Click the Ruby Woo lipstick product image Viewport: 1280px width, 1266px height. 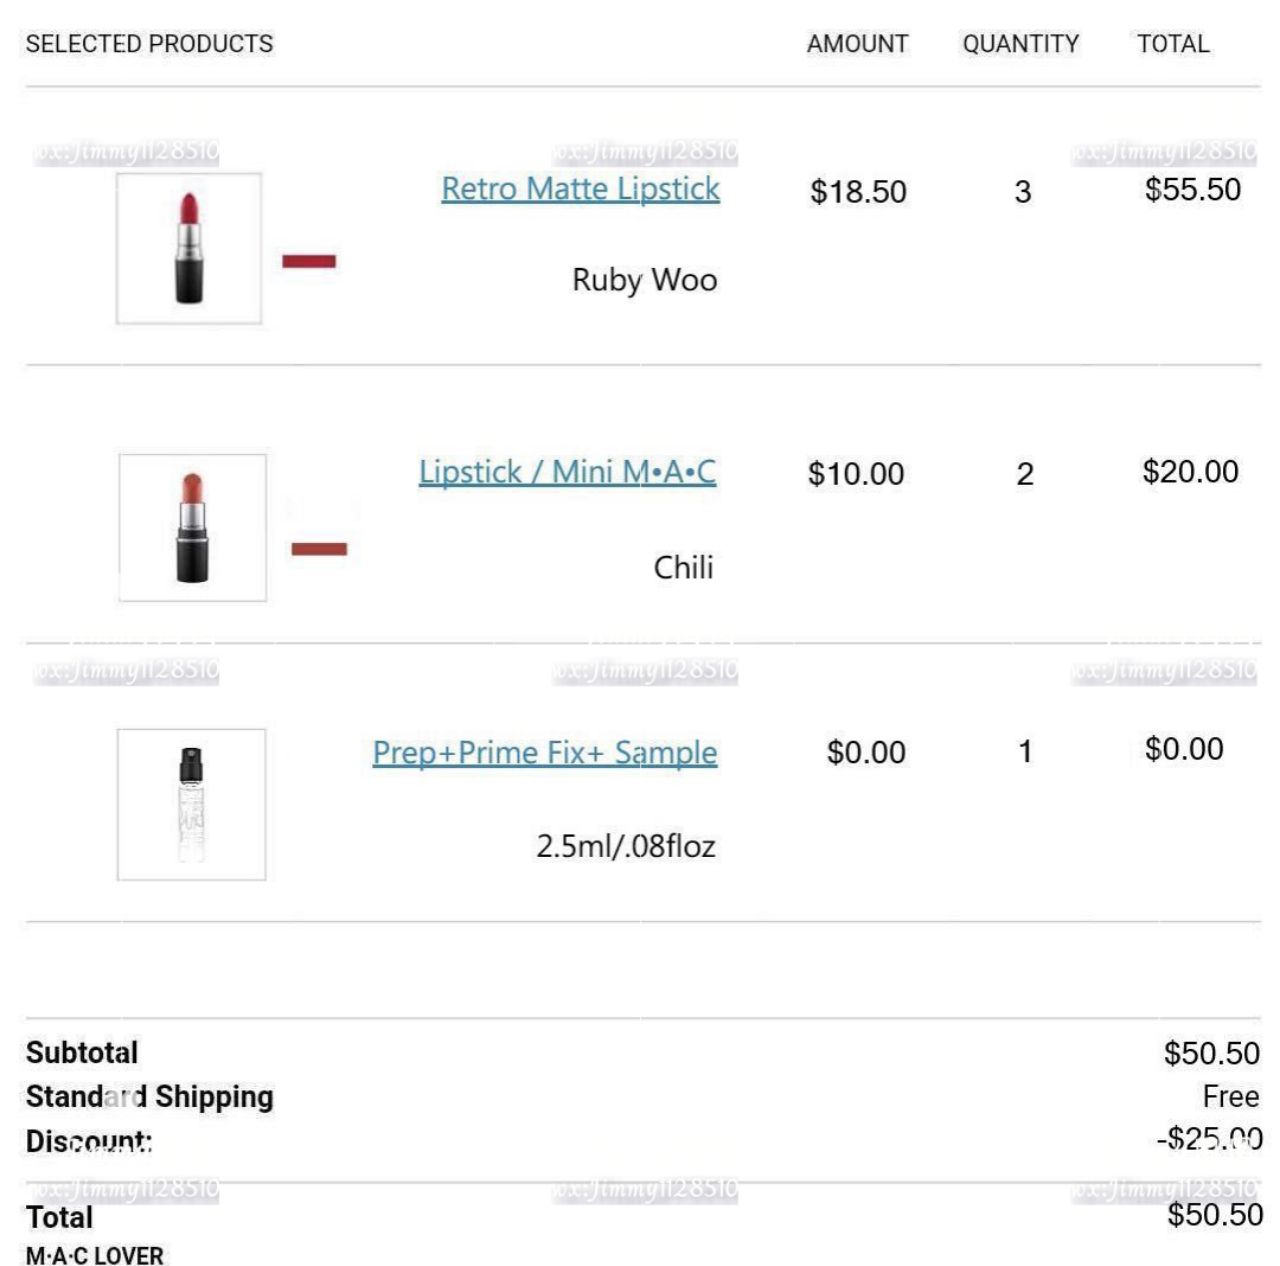[189, 248]
